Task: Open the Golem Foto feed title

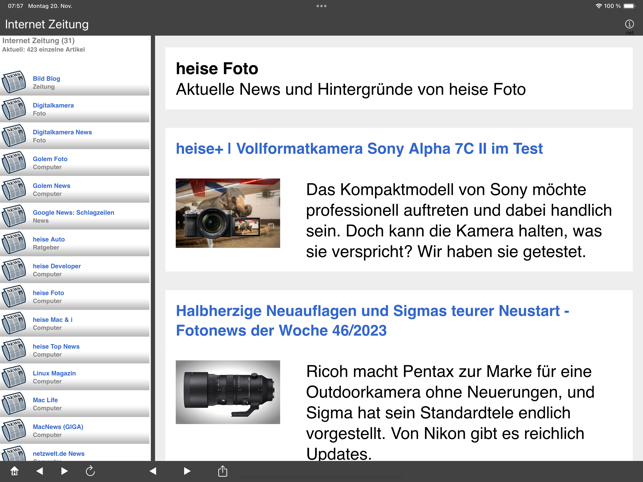Action: pos(50,159)
